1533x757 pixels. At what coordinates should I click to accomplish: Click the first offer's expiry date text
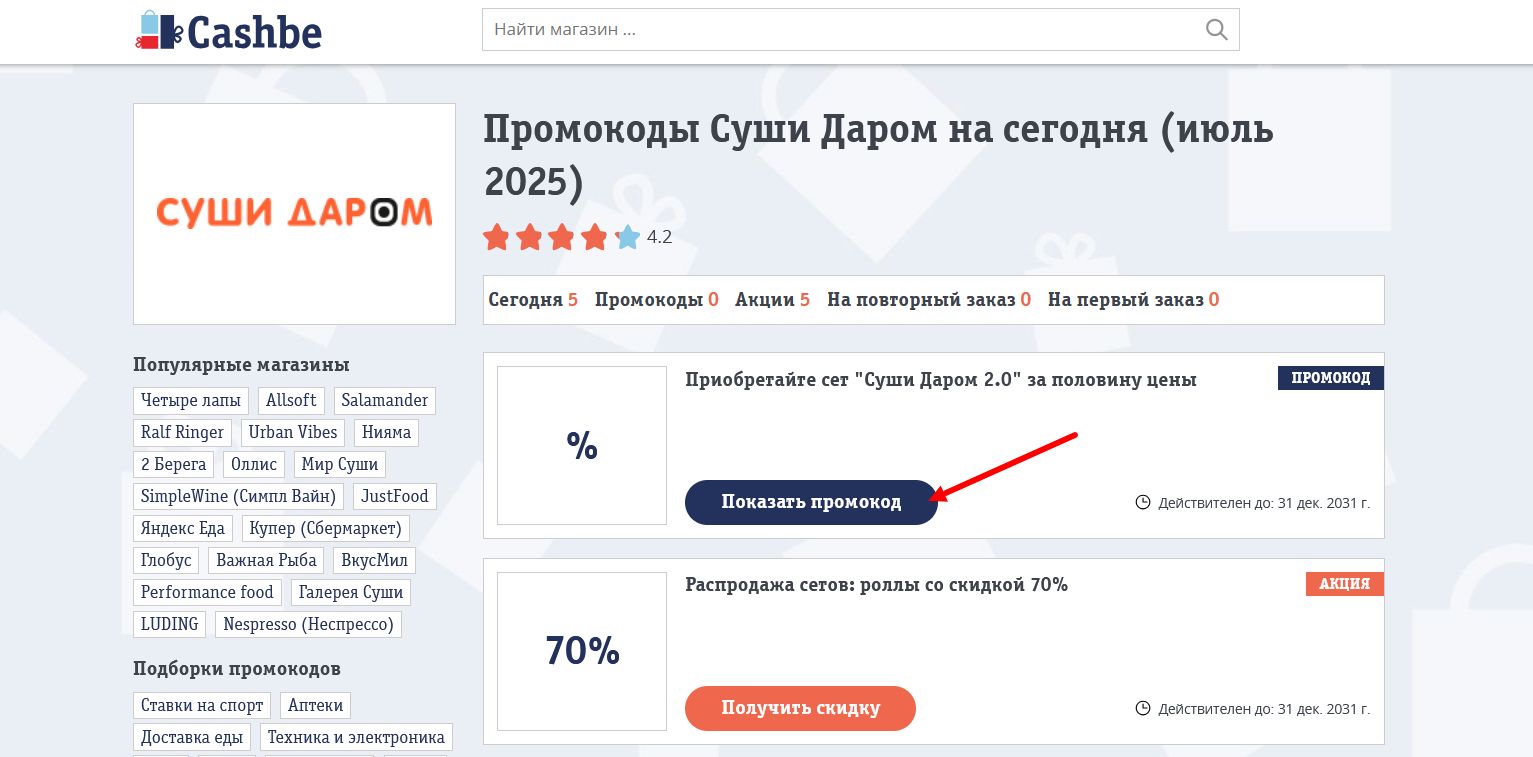click(1264, 503)
